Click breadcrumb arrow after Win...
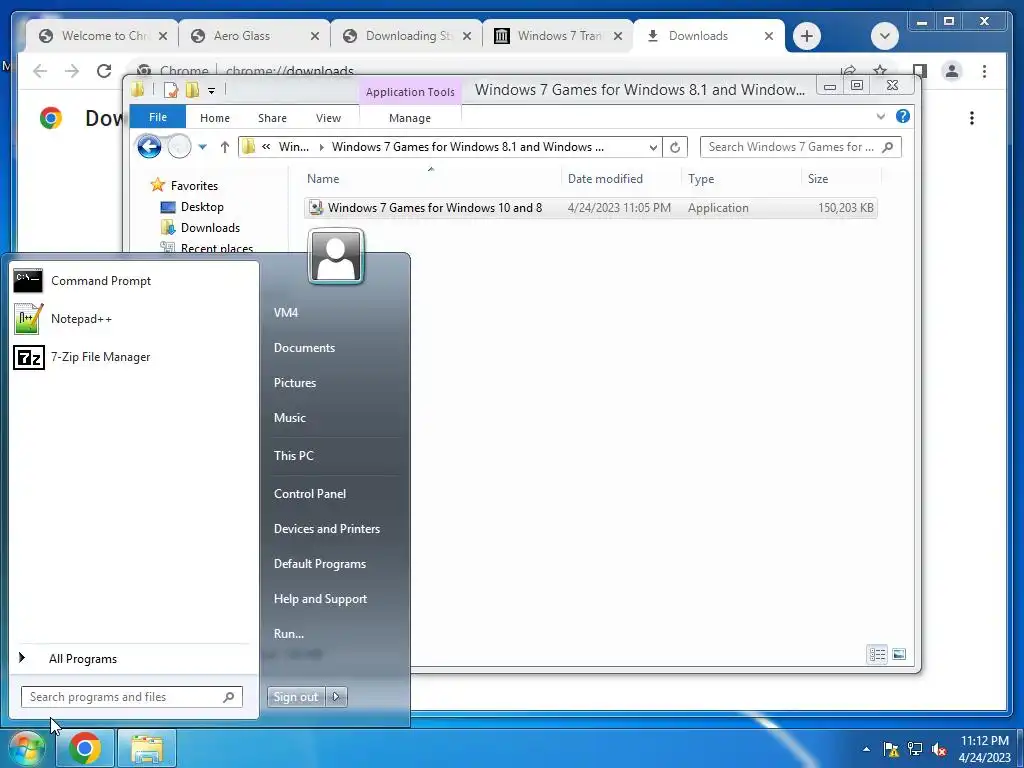Viewport: 1024px width, 768px height. (x=321, y=147)
